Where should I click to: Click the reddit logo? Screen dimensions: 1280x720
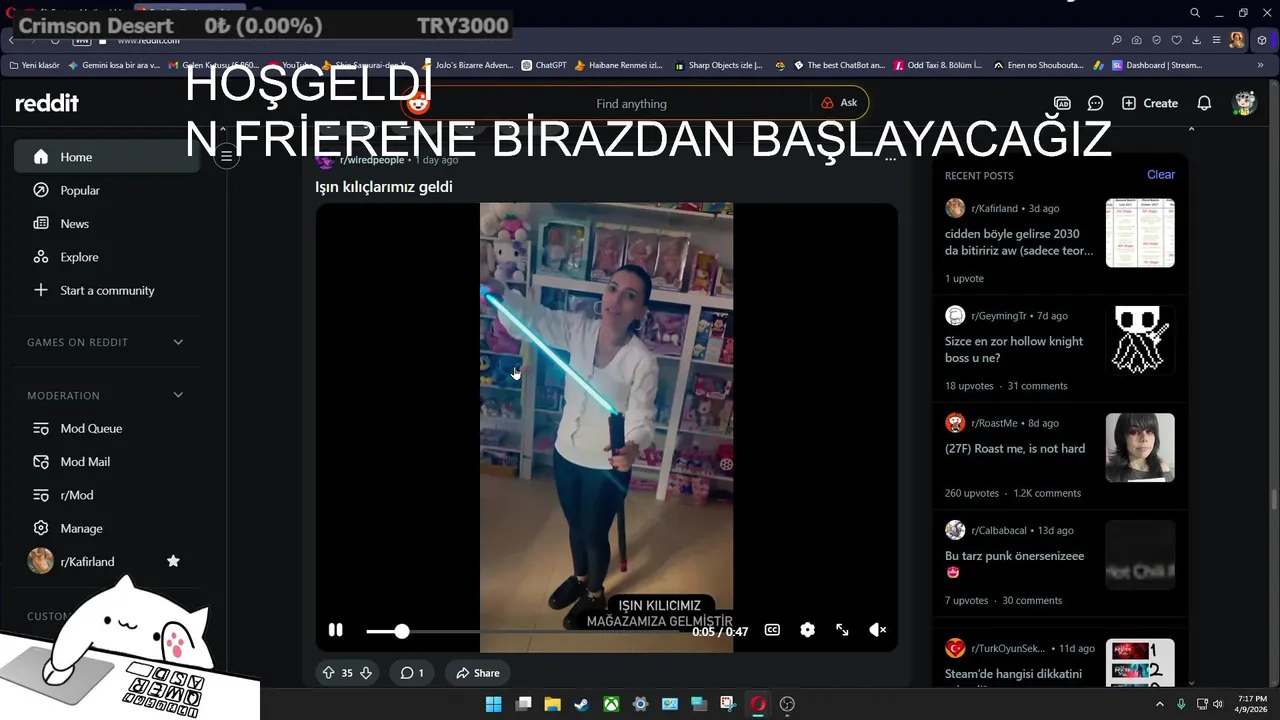(x=47, y=103)
